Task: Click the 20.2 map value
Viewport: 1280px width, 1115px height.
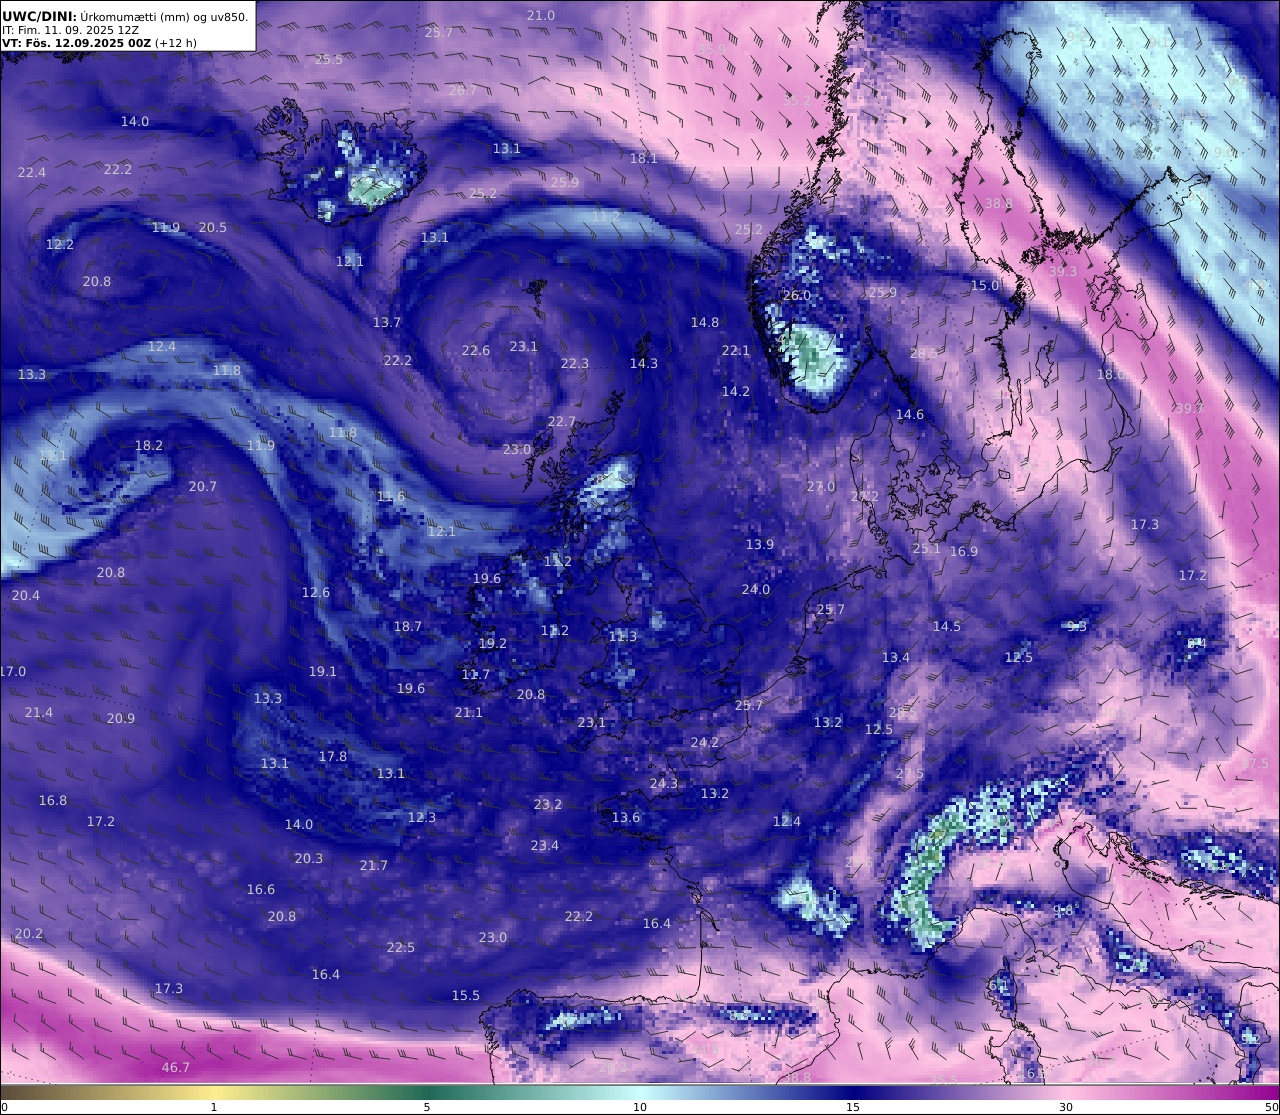Action: click(29, 933)
